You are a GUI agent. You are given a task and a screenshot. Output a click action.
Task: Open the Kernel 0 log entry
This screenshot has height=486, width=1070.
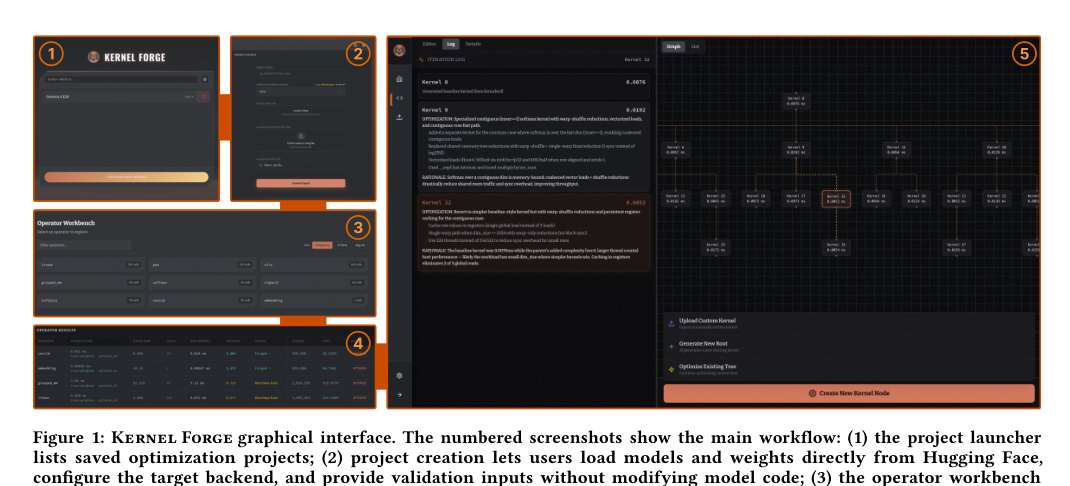534,86
